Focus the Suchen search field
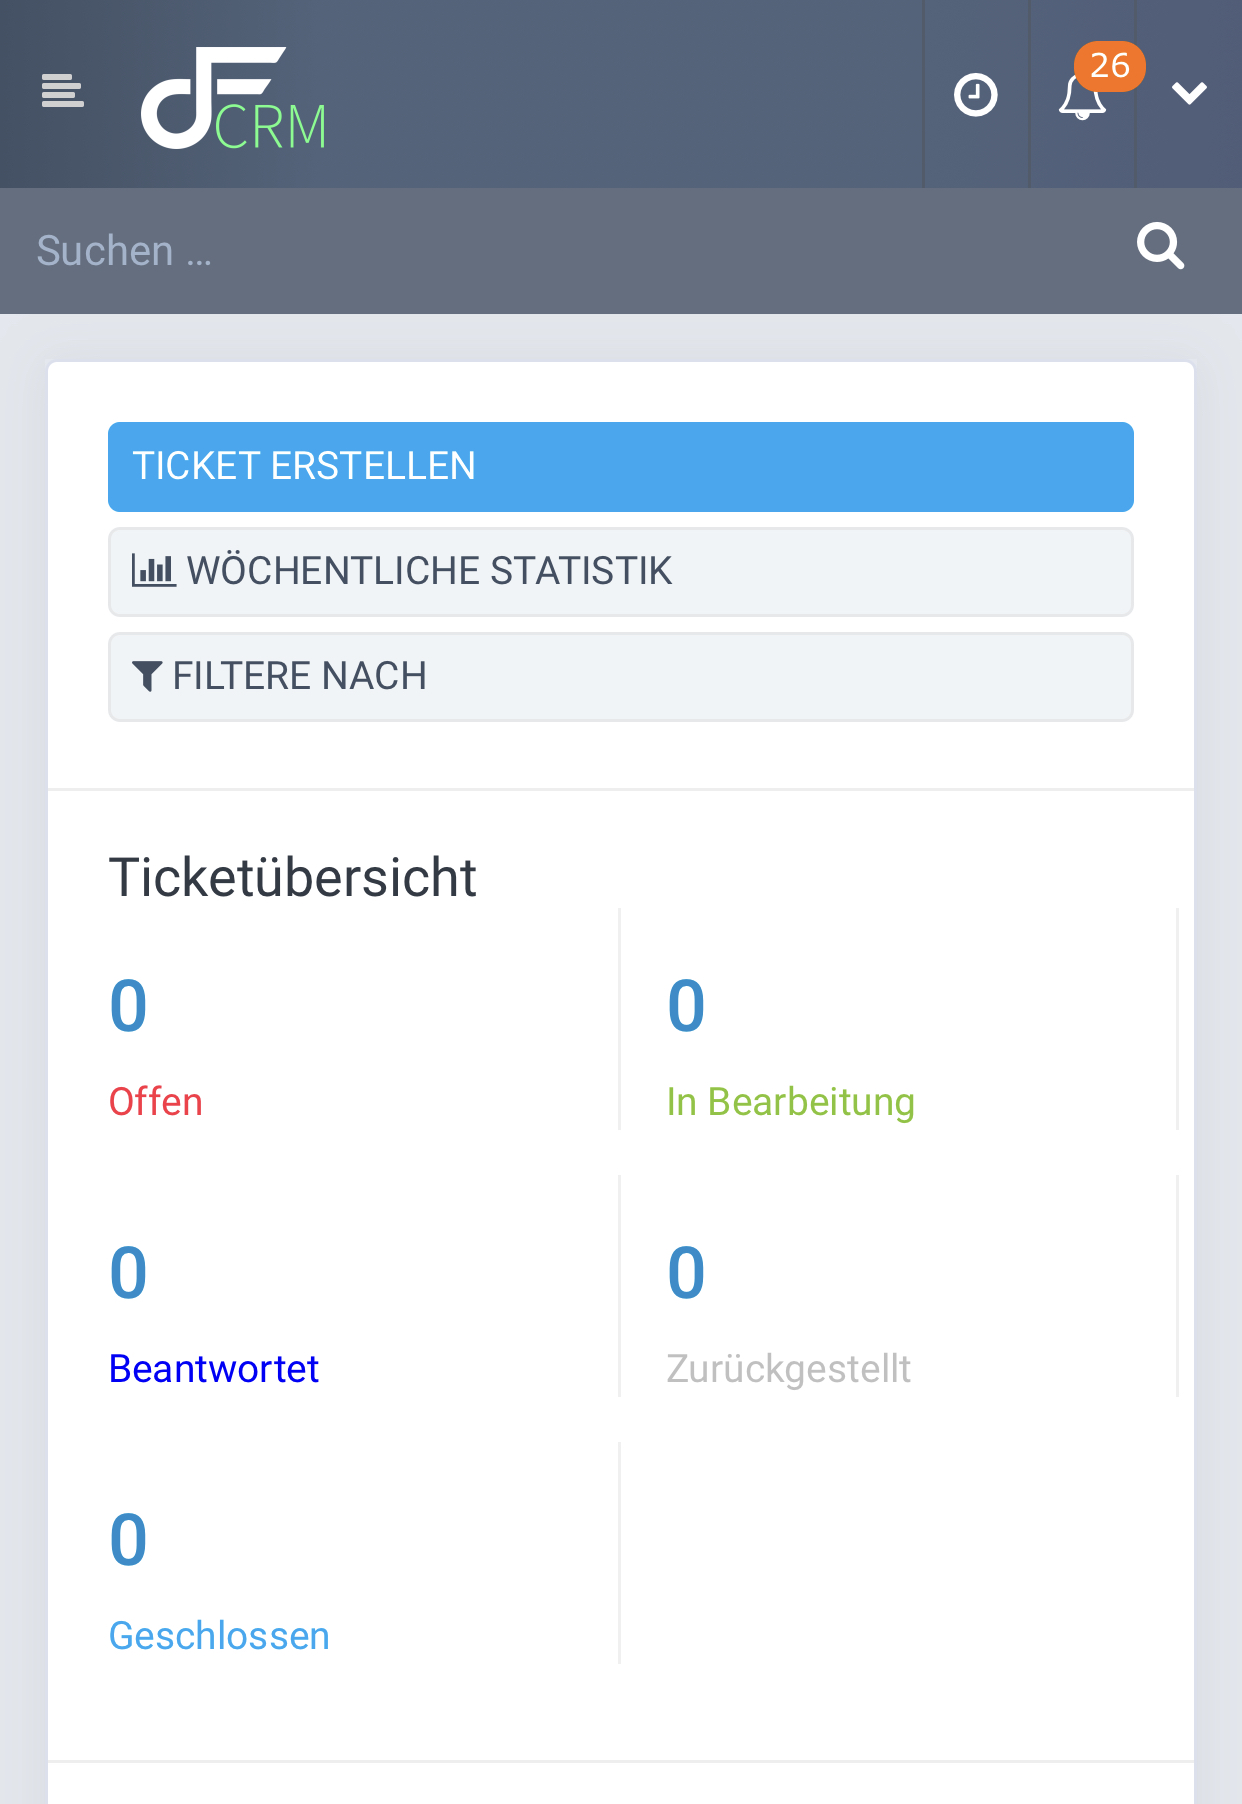1242x1804 pixels. point(570,251)
